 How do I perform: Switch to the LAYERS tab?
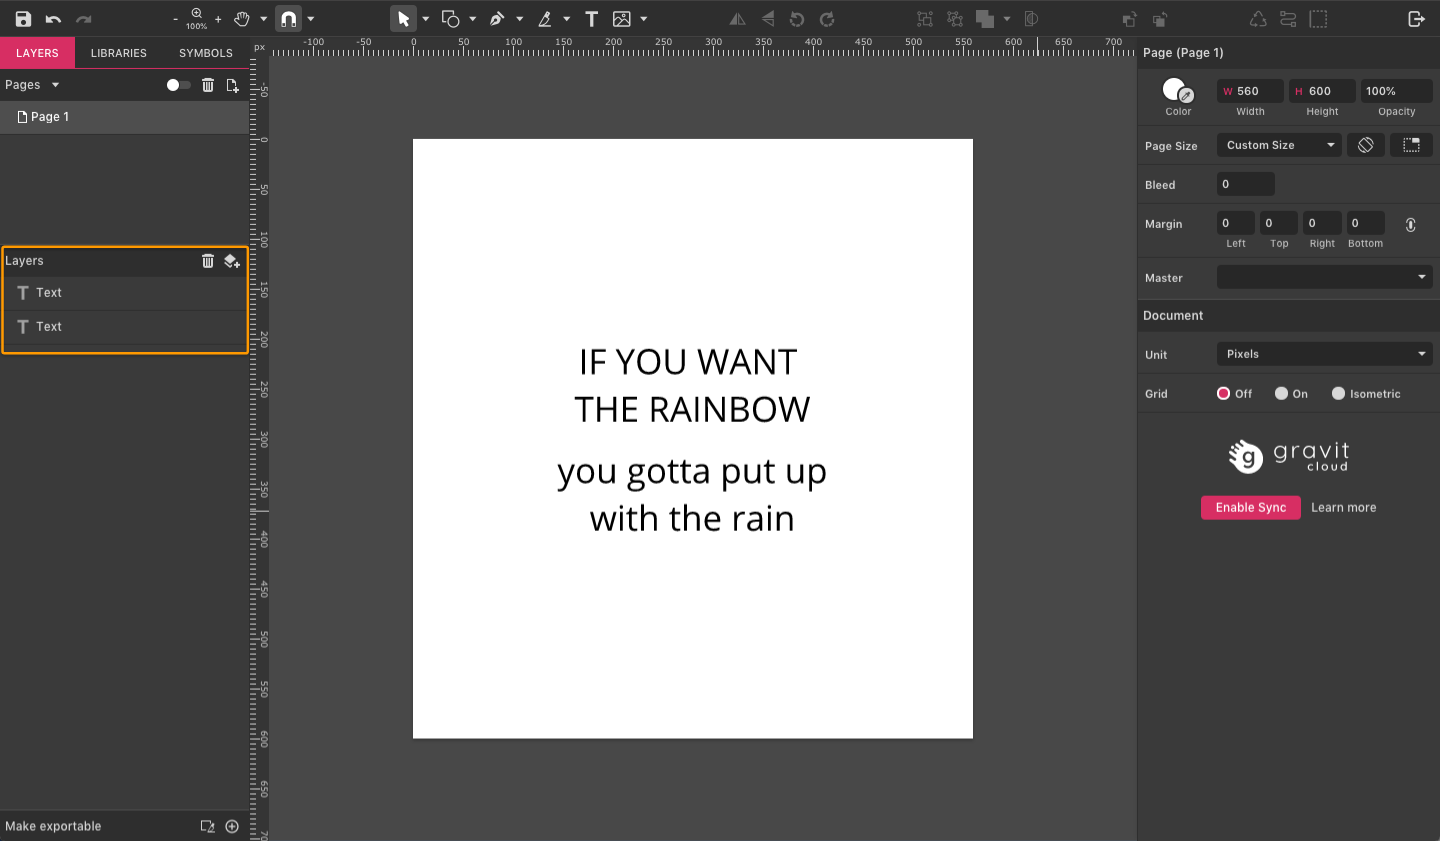(x=37, y=53)
